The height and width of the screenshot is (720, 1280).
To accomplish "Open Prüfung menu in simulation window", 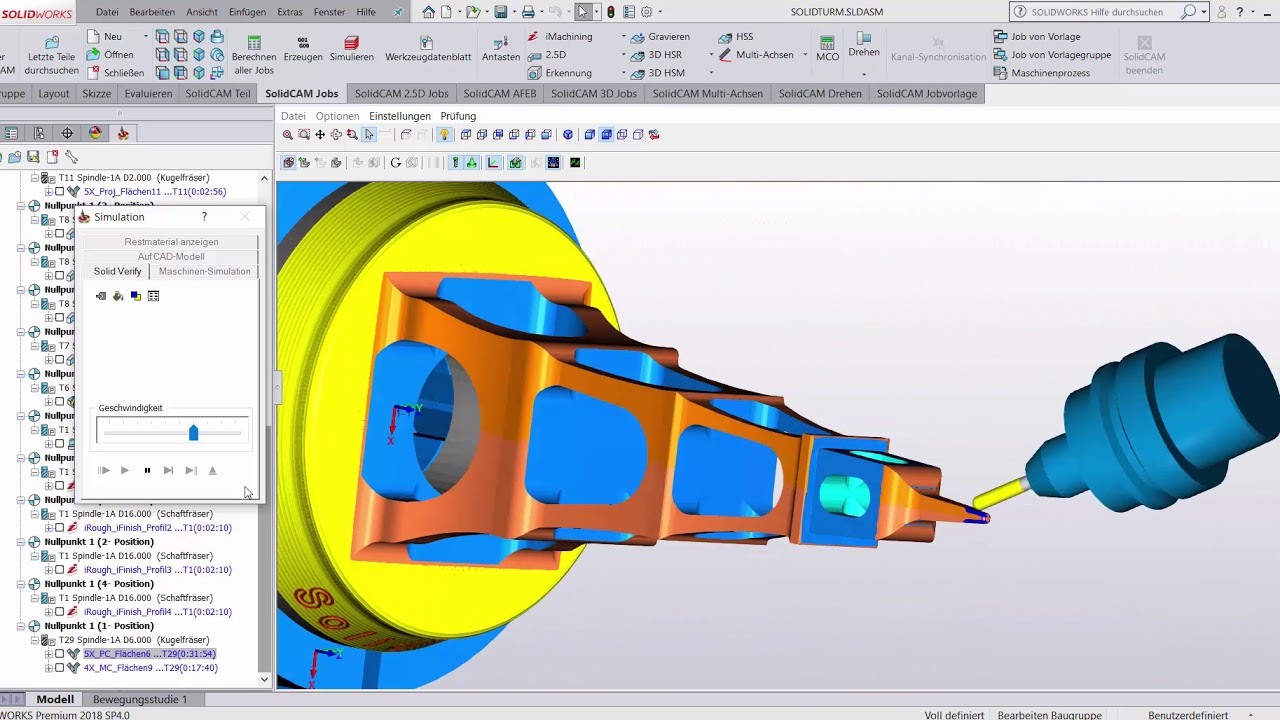I will pos(458,116).
